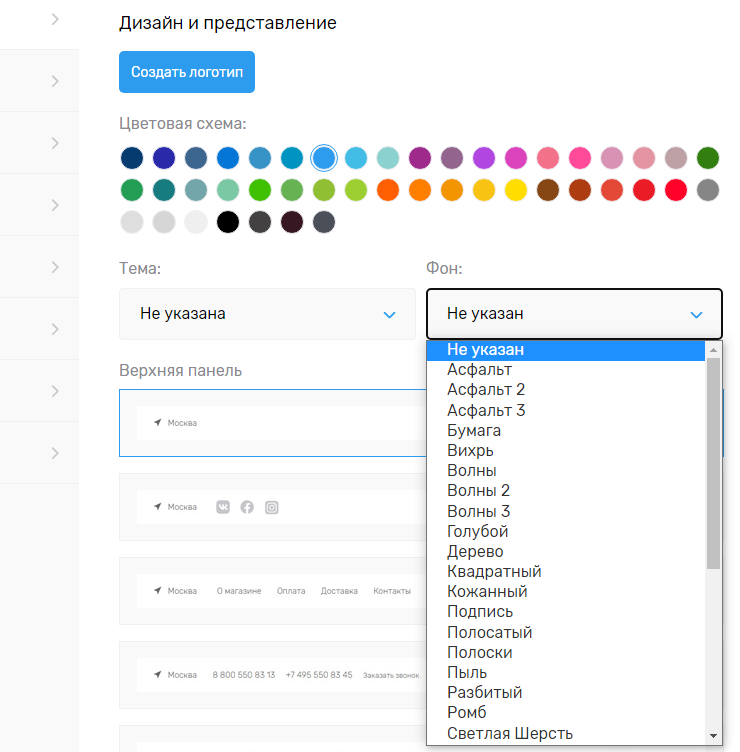
Task: Click the Создать логотип button
Action: pos(187,72)
